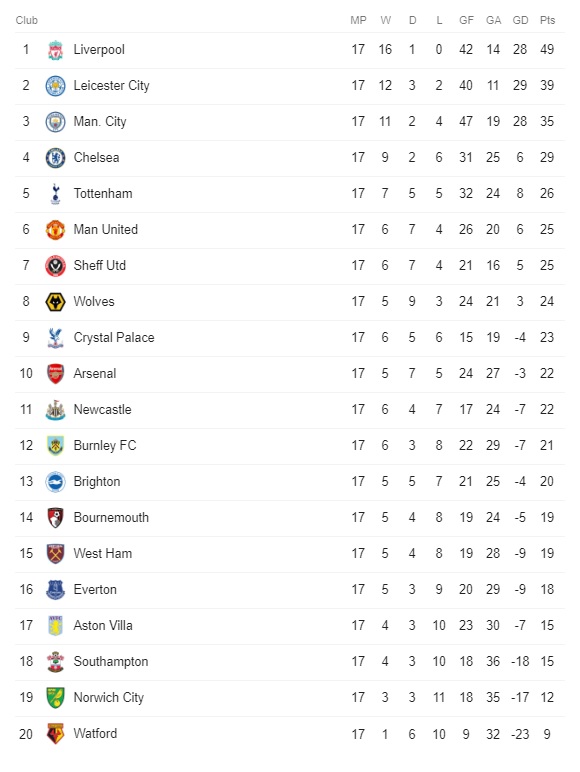The width and height of the screenshot is (580, 772).
Task: Click Liverpool's 49 points value
Action: point(547,50)
